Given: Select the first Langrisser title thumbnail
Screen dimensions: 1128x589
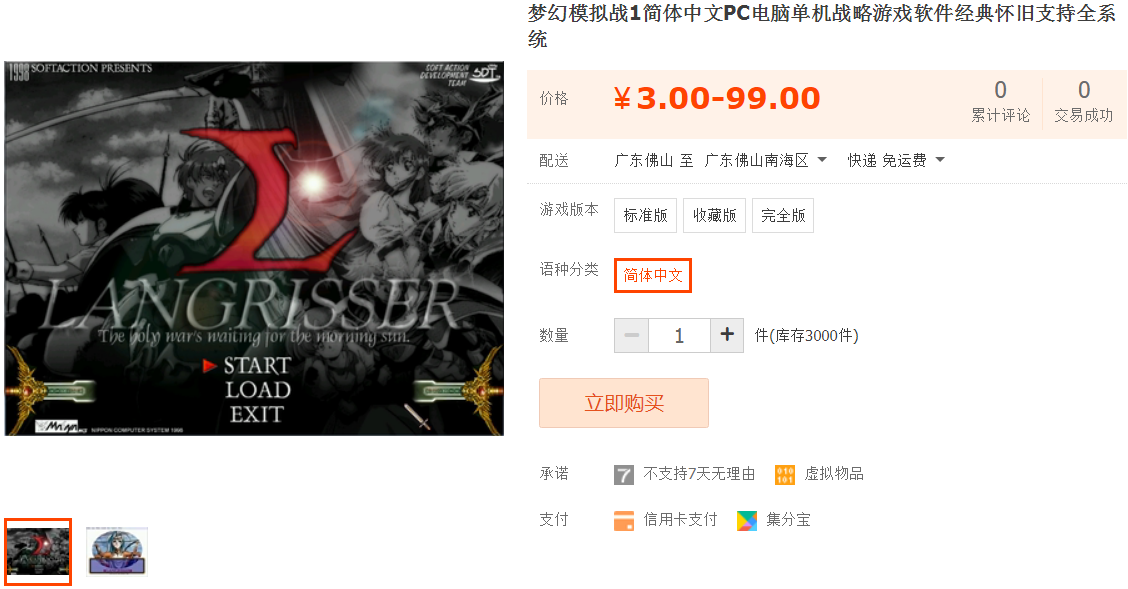Looking at the screenshot, I should 38,552.
